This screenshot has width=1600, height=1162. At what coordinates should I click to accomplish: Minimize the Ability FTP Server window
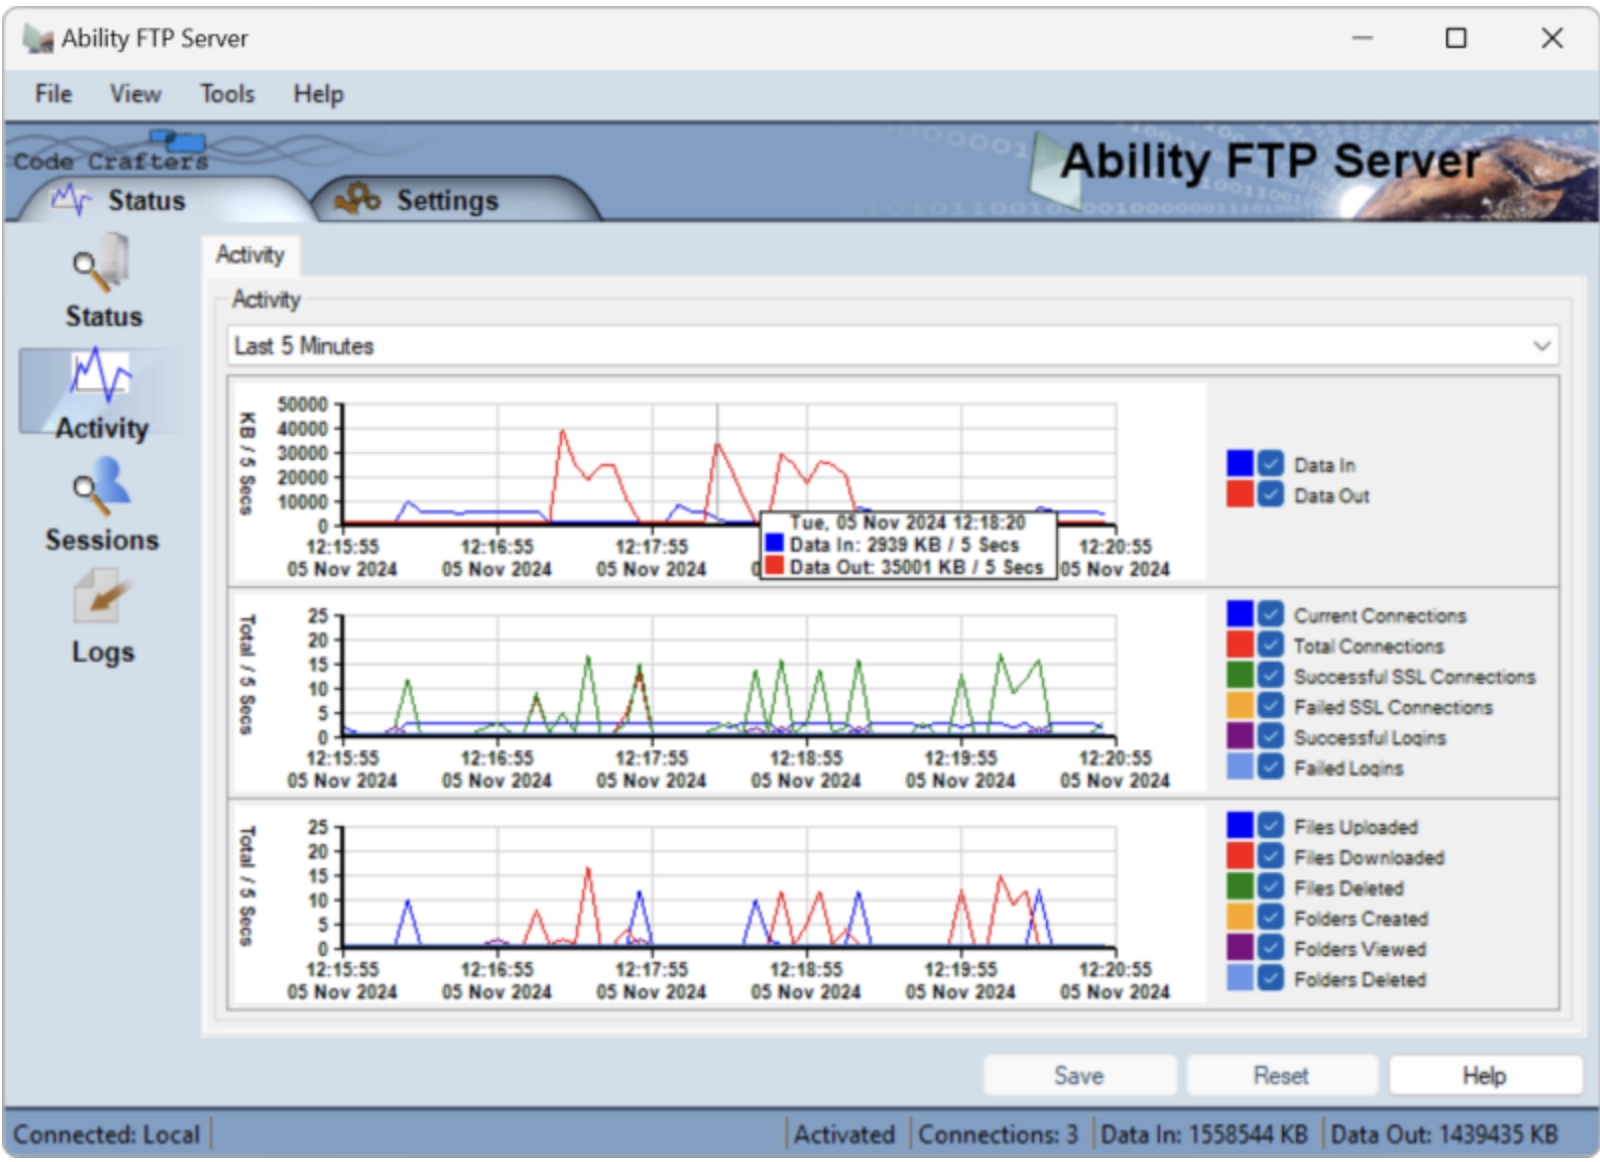click(x=1362, y=38)
